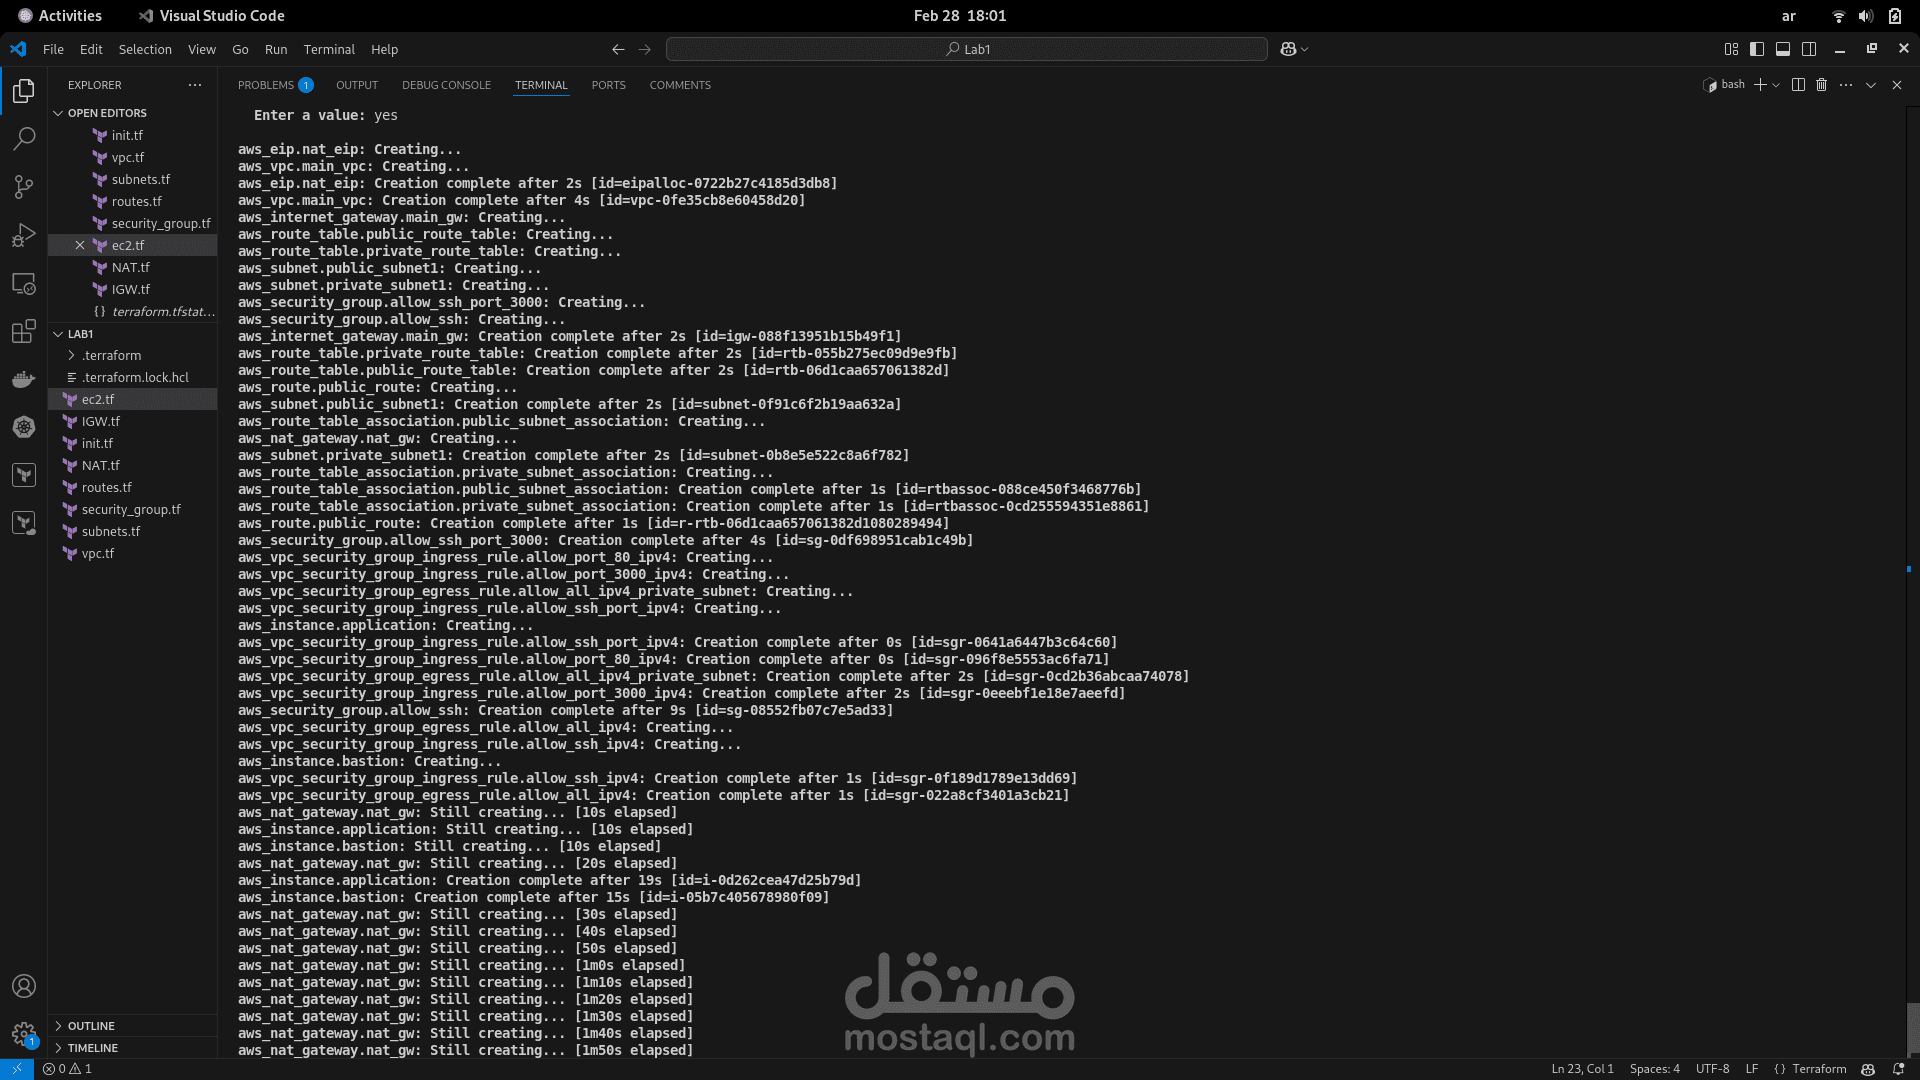The image size is (1920, 1080).
Task: Open notifications bell in status bar
Action: click(x=1898, y=1069)
